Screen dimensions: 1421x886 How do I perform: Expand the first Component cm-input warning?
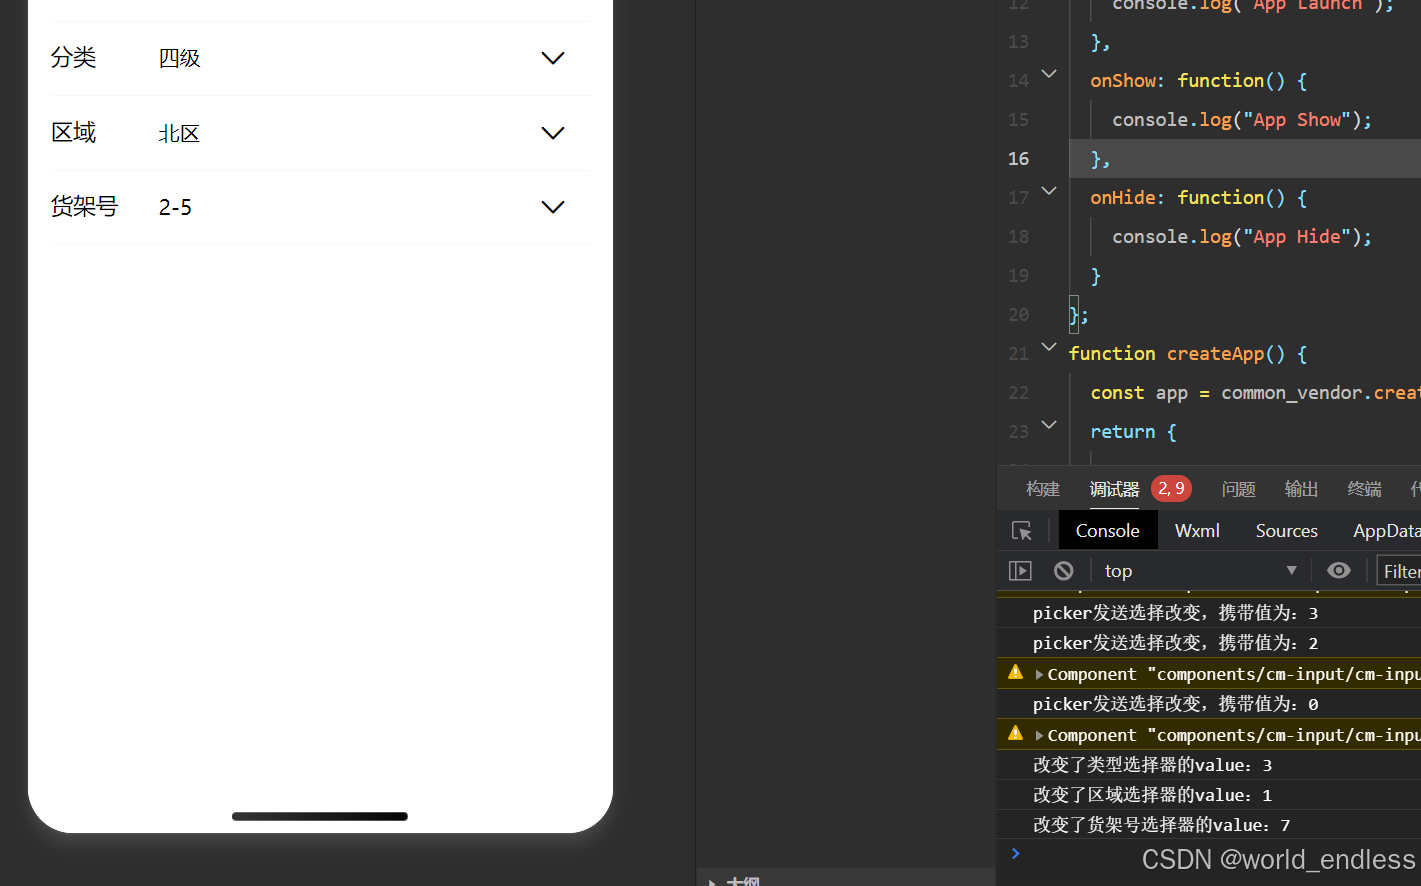click(x=1039, y=675)
